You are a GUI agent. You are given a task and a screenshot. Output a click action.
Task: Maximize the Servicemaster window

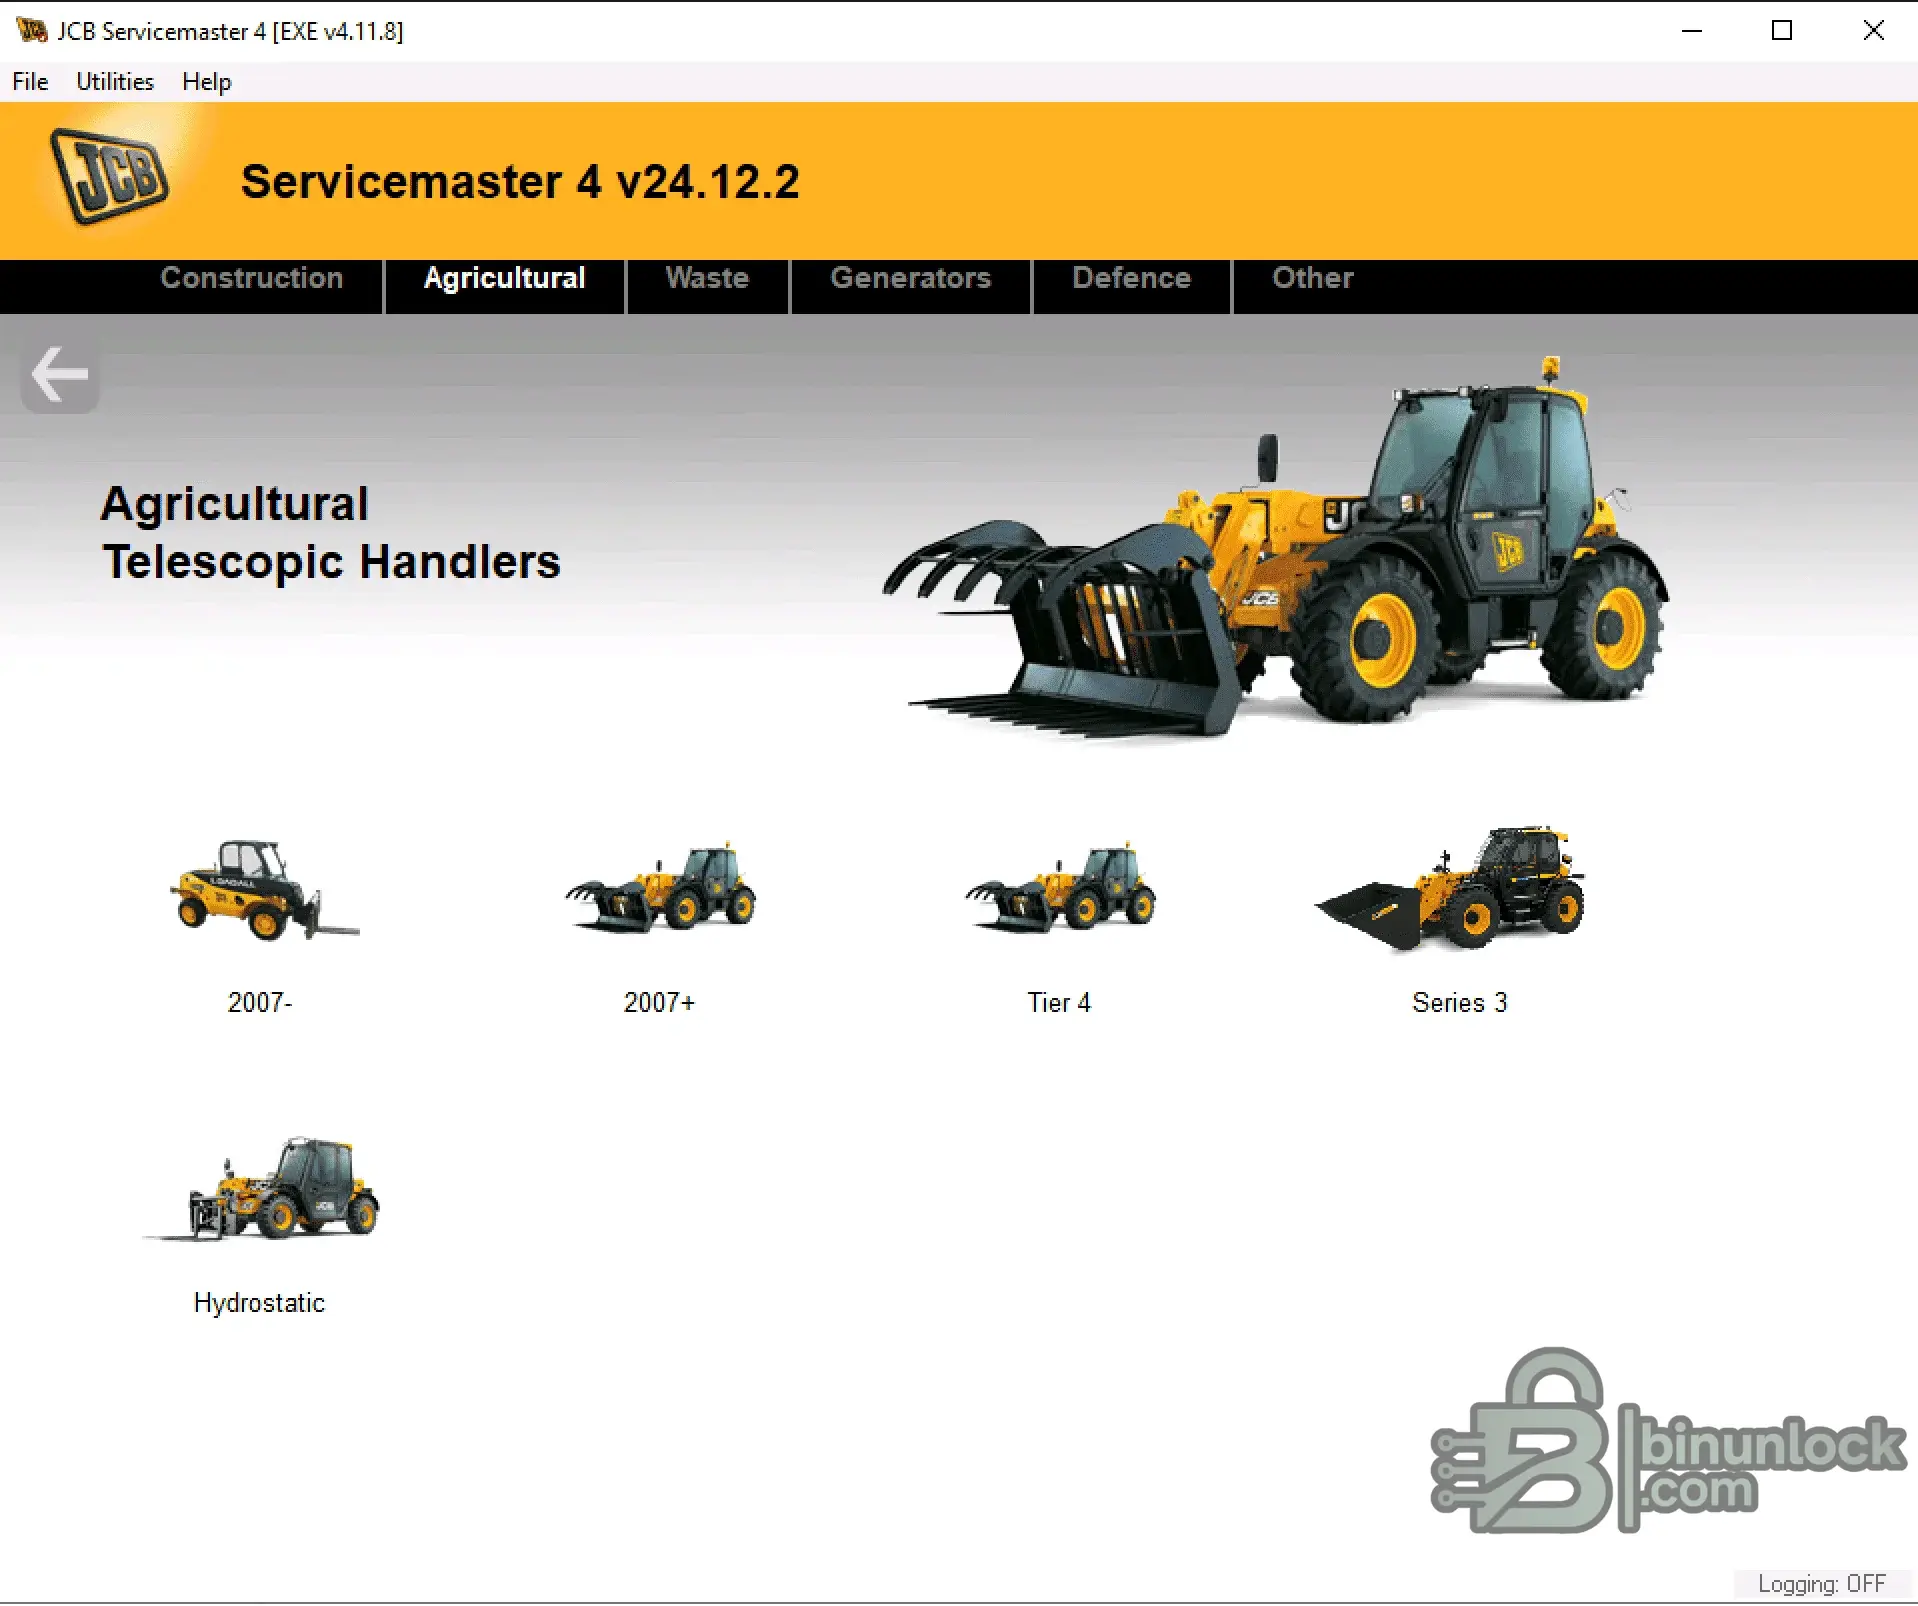point(1782,31)
